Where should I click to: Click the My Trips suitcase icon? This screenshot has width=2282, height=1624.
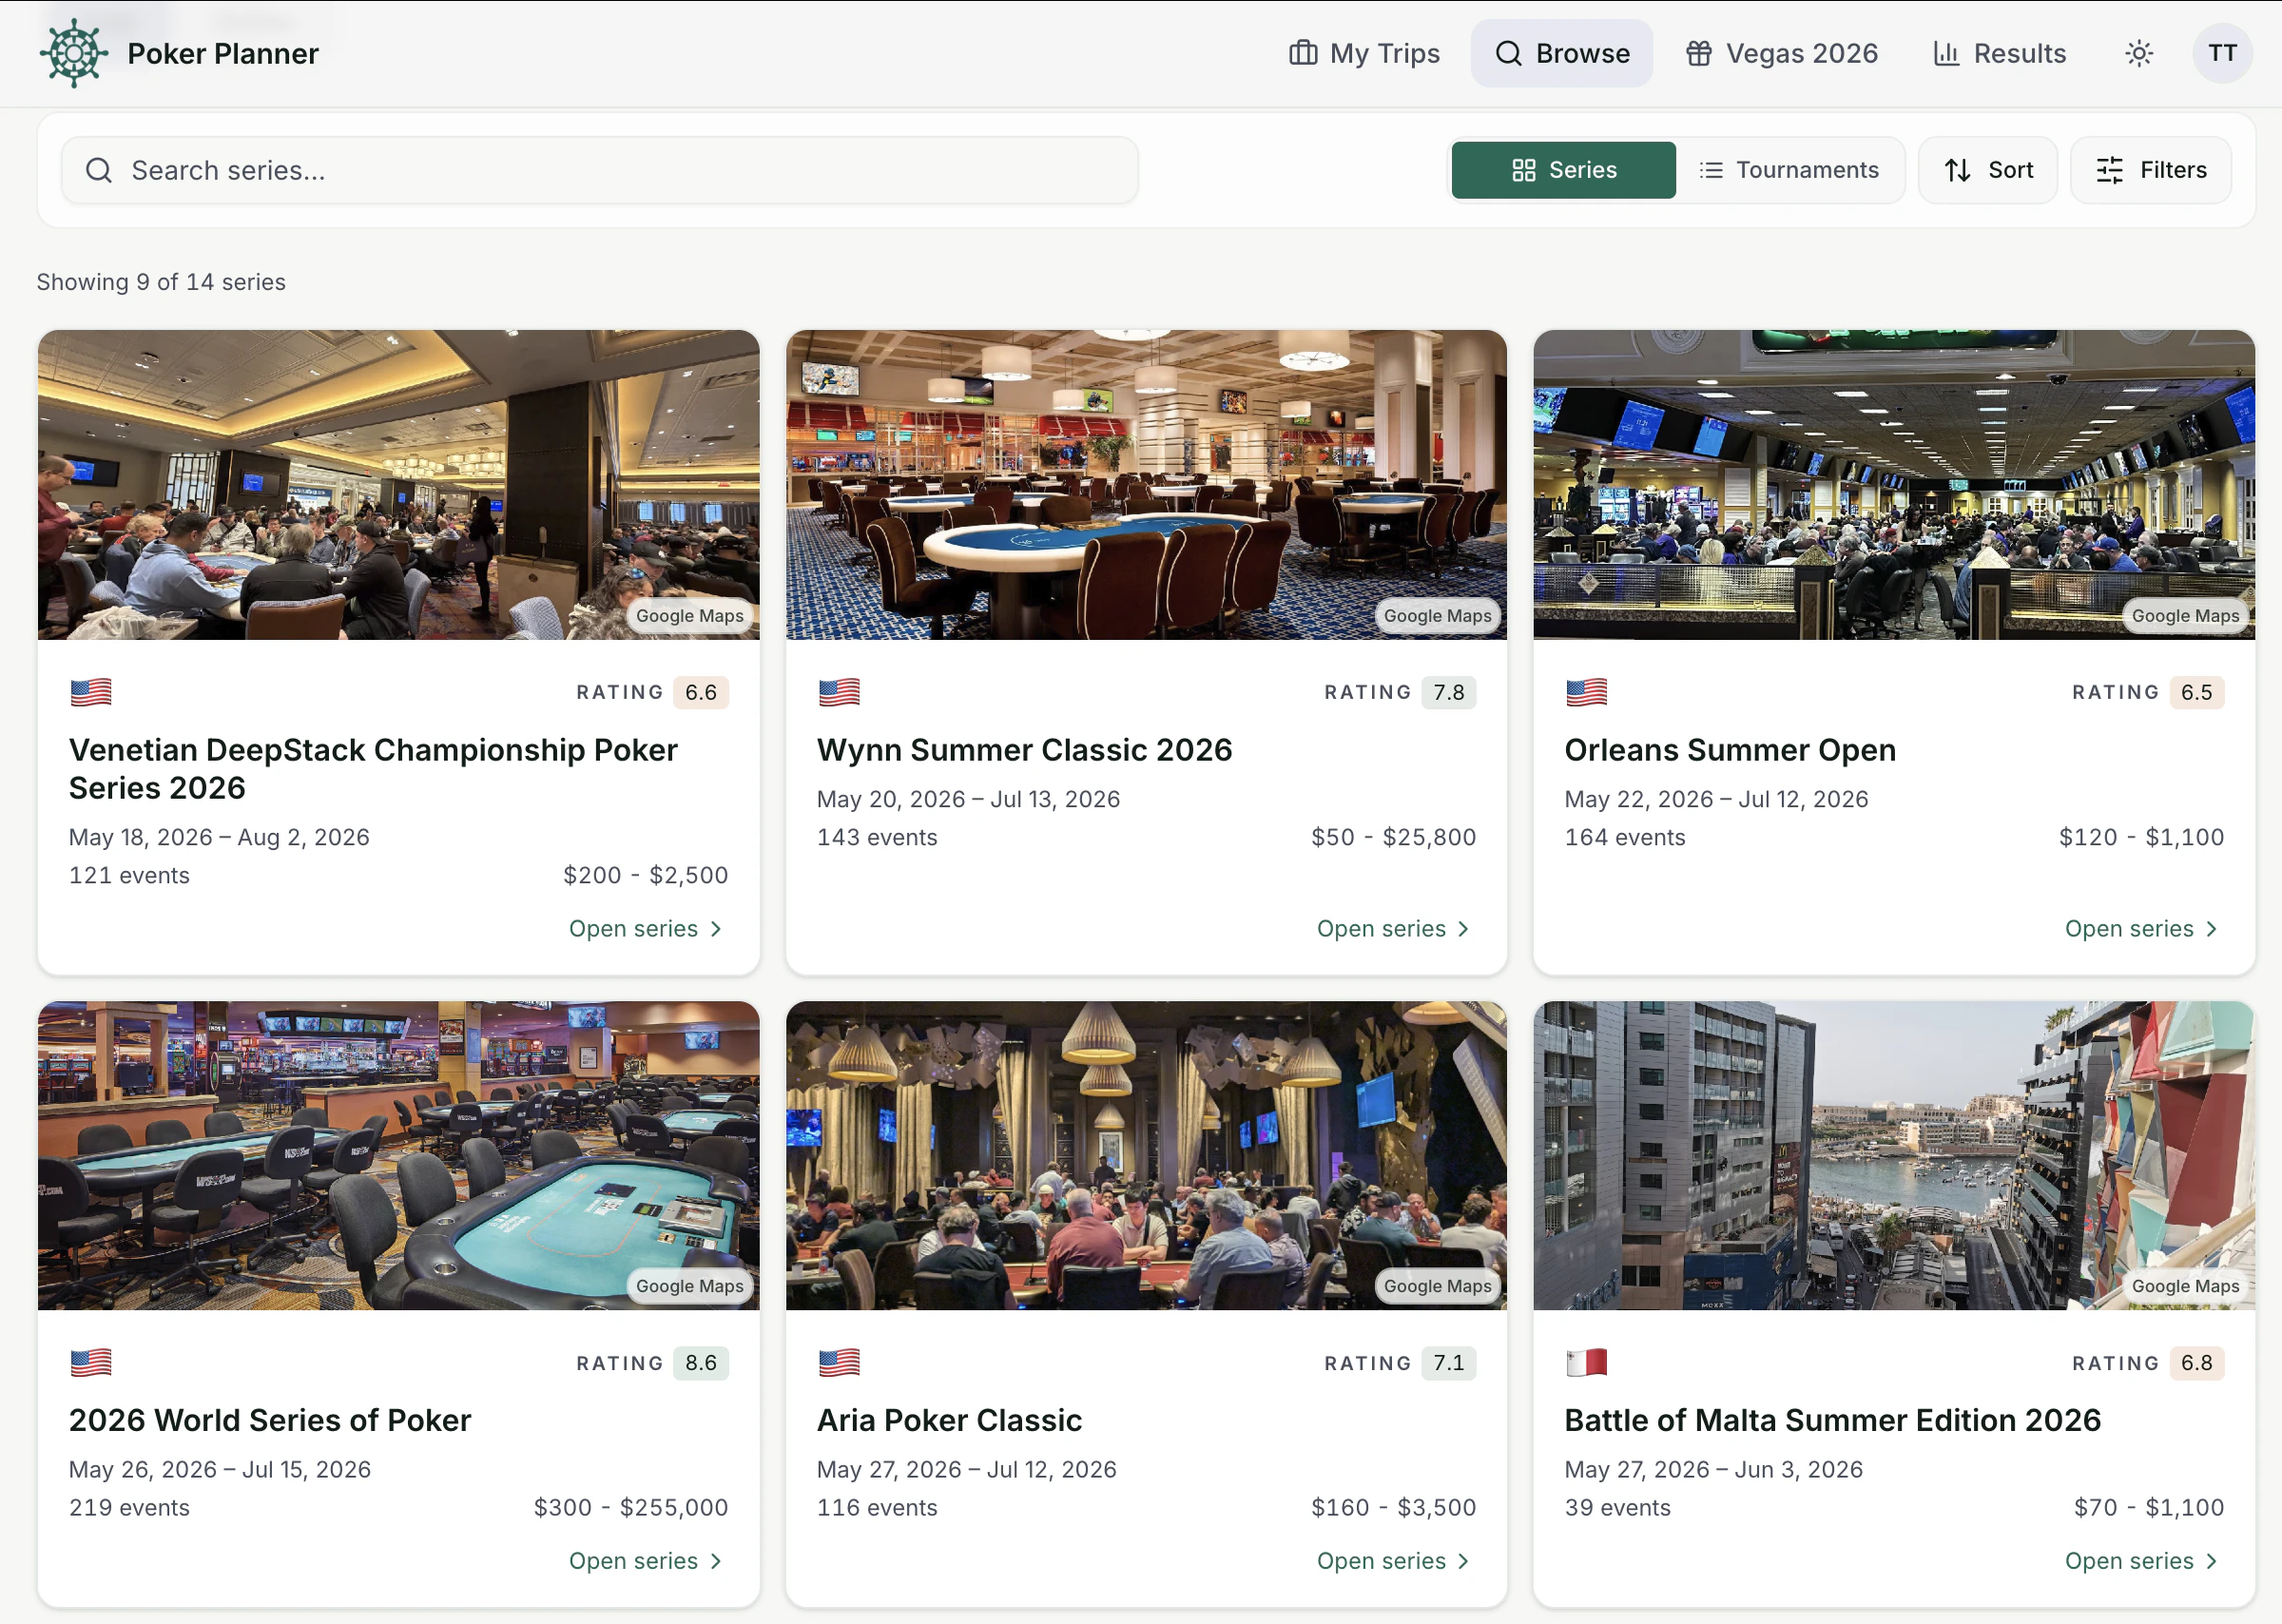(1303, 53)
